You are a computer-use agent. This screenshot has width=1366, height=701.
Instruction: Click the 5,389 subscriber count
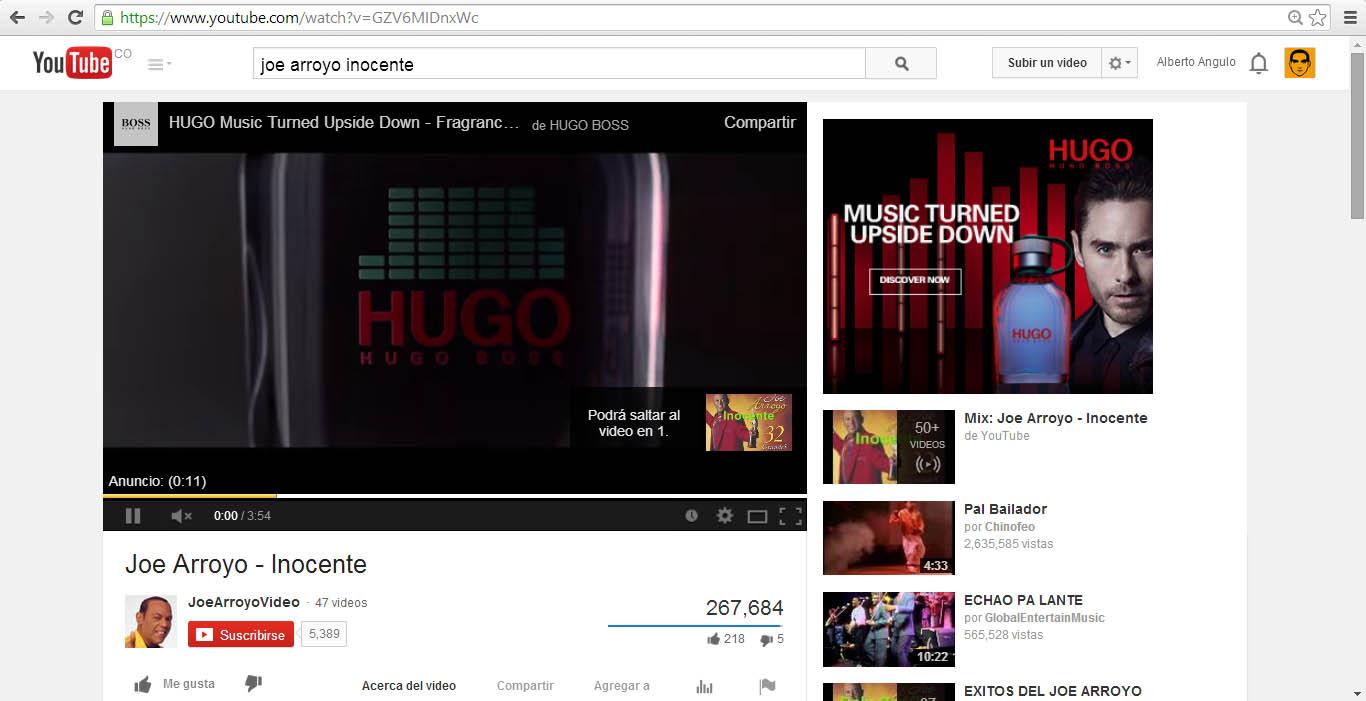324,634
